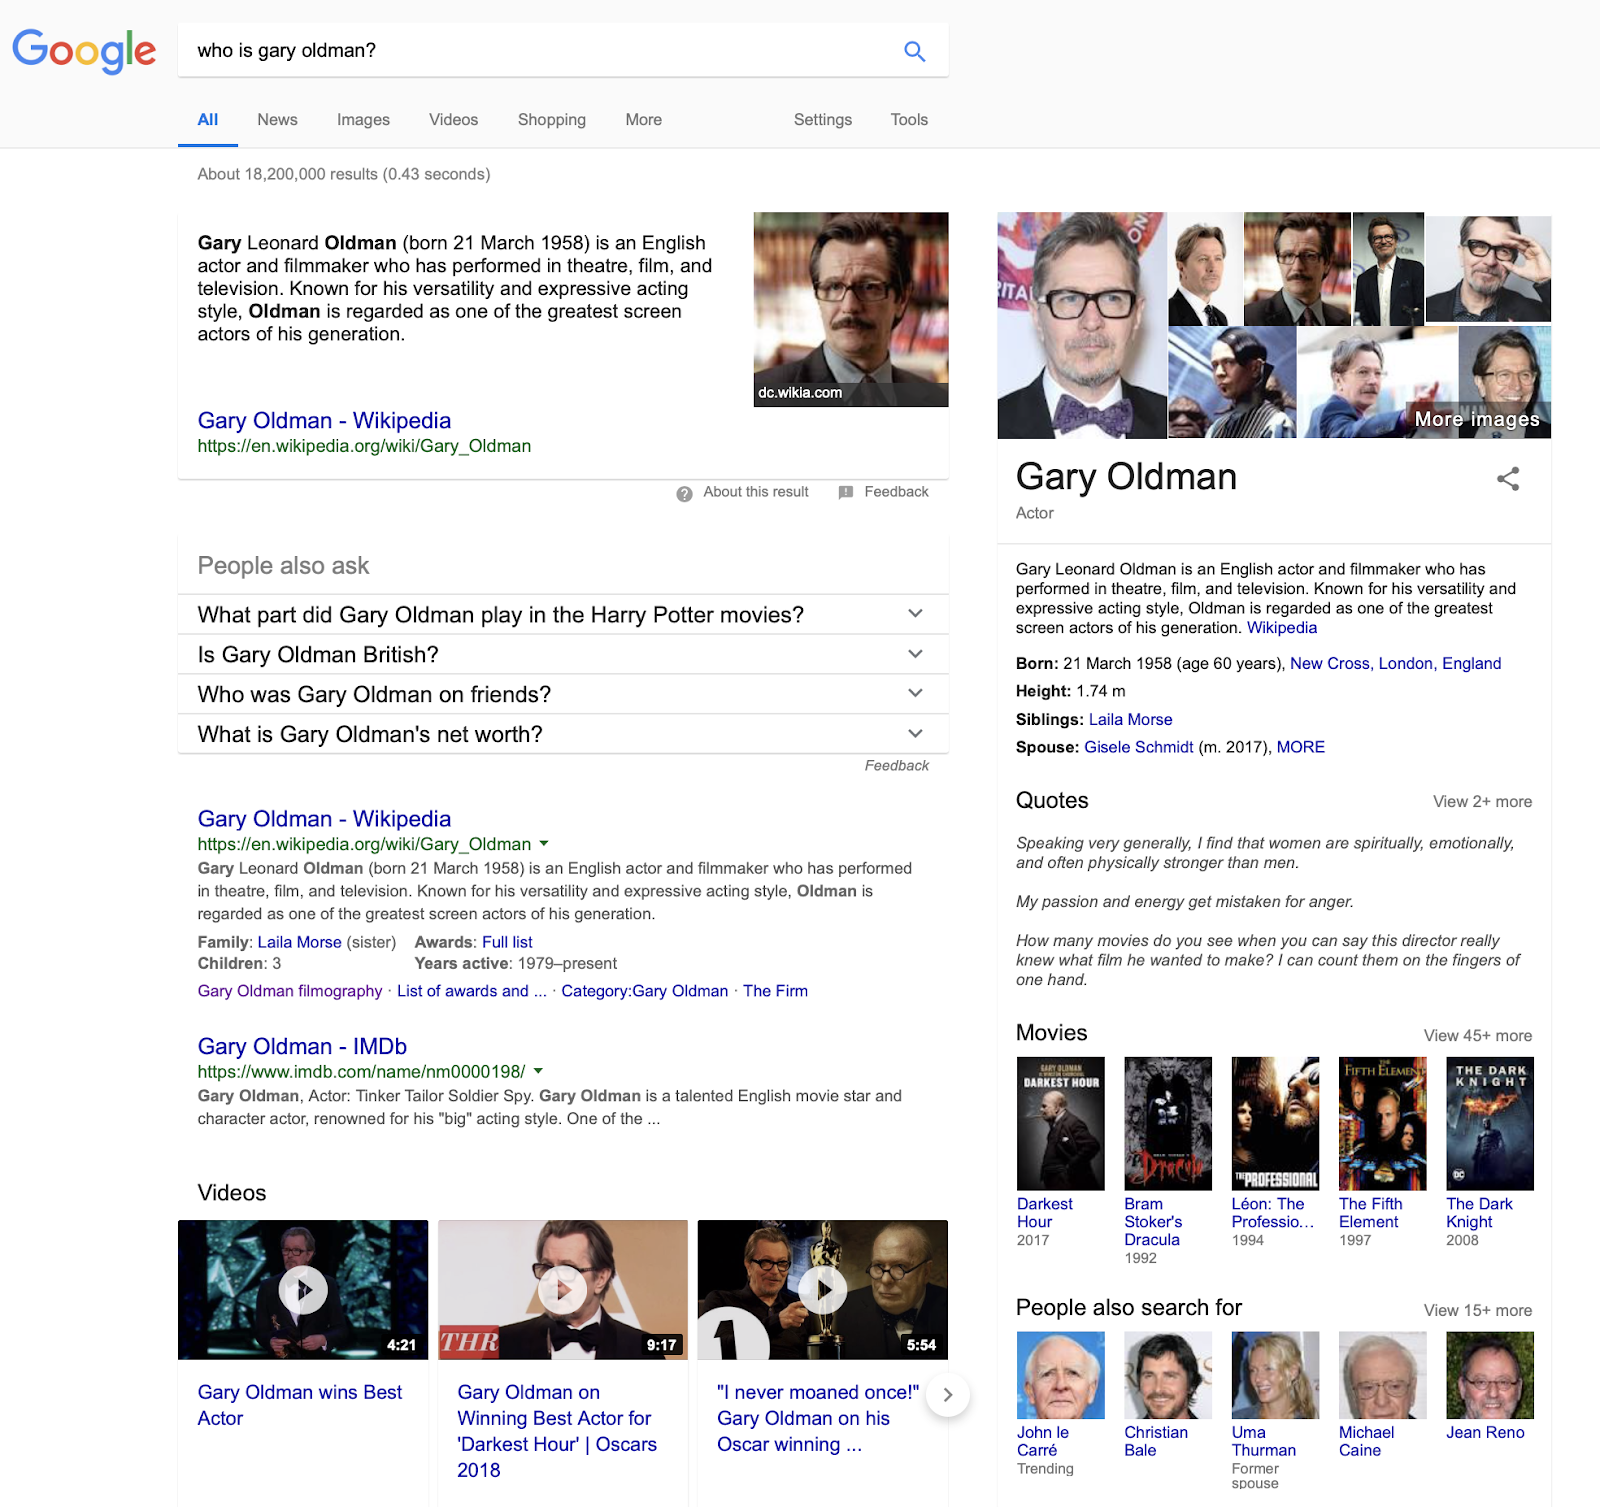Open dropdown arrow beside the Wikipedia result URL
This screenshot has width=1600, height=1507.
coord(544,843)
